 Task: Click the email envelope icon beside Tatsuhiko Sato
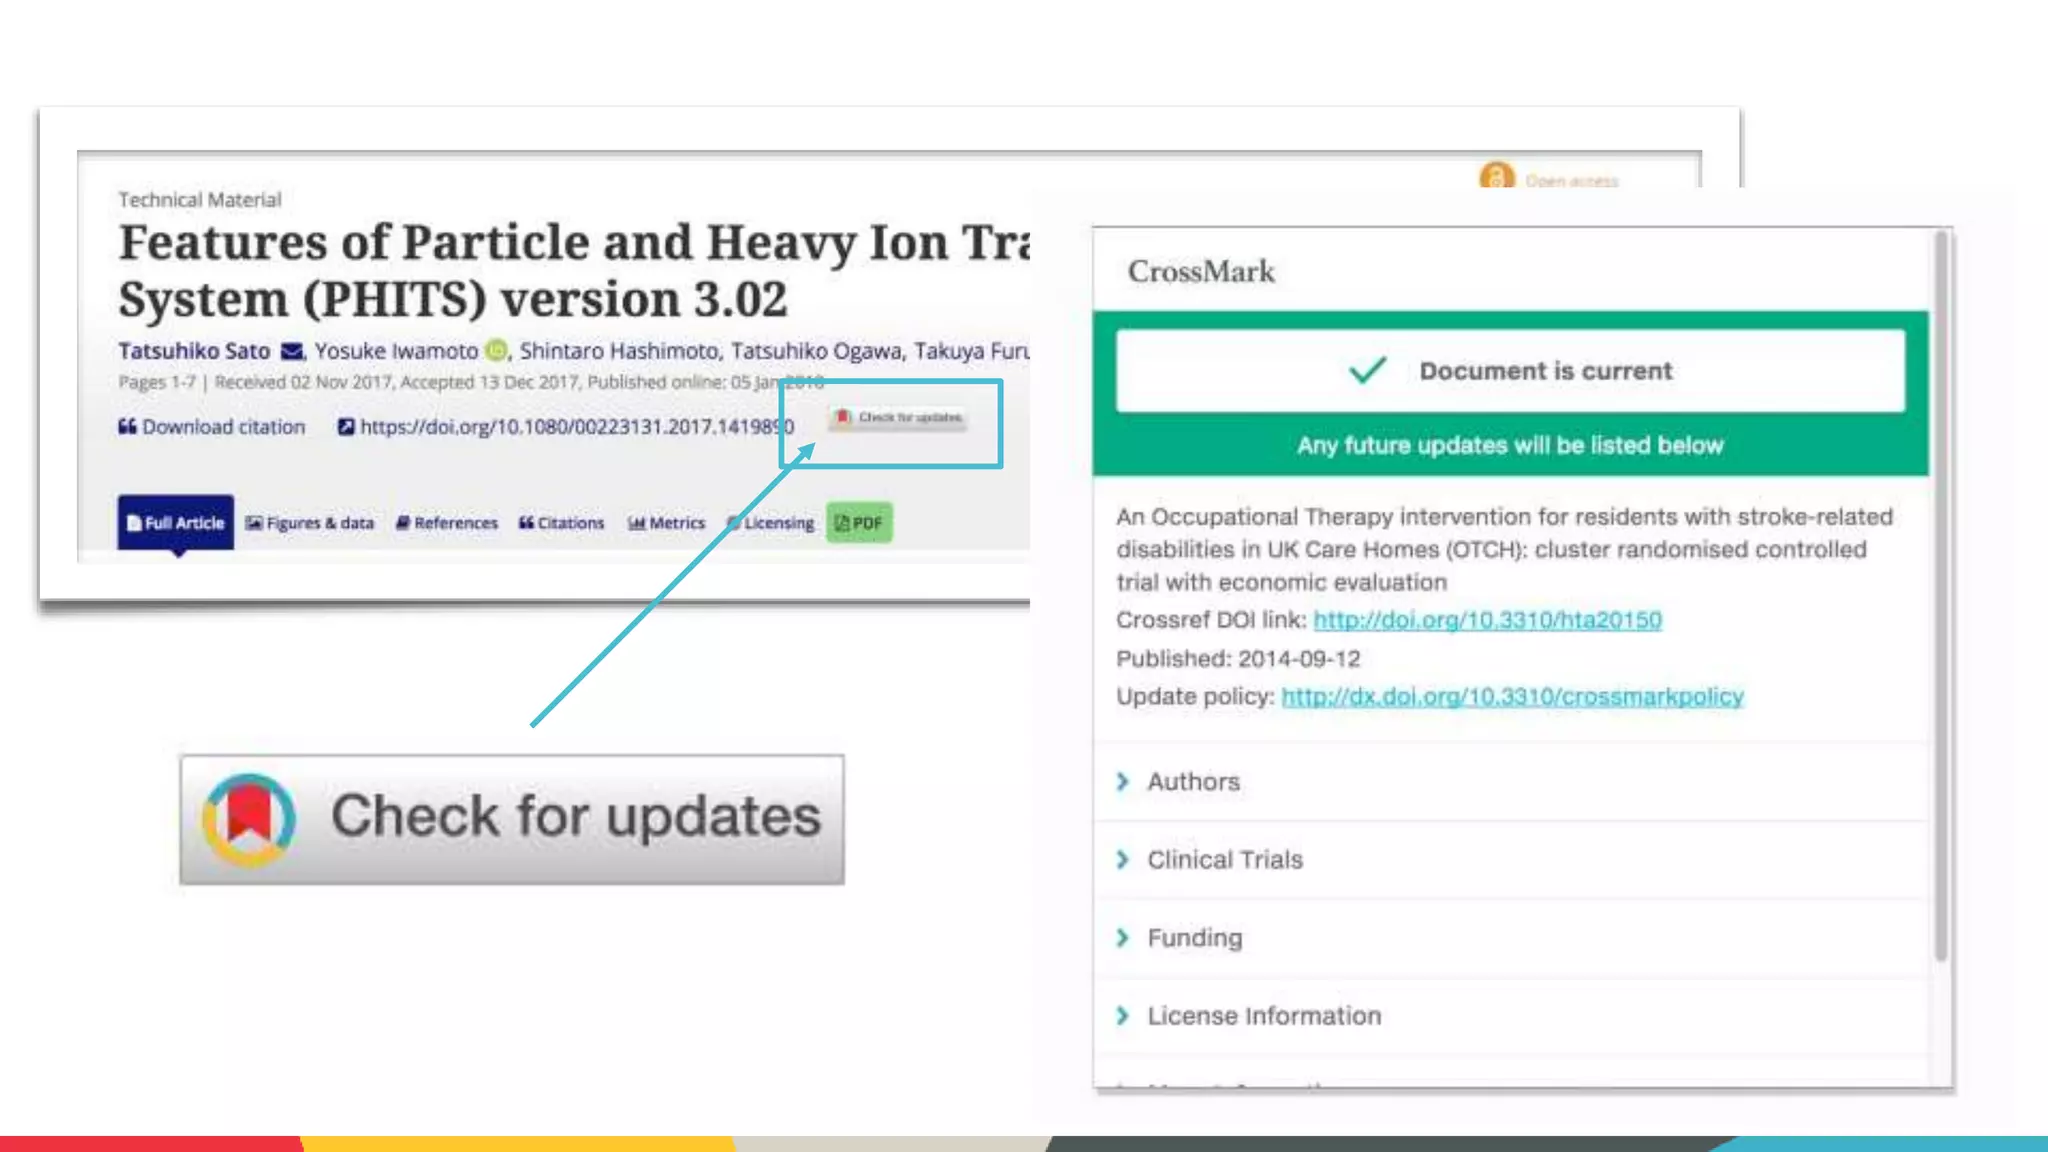point(292,351)
